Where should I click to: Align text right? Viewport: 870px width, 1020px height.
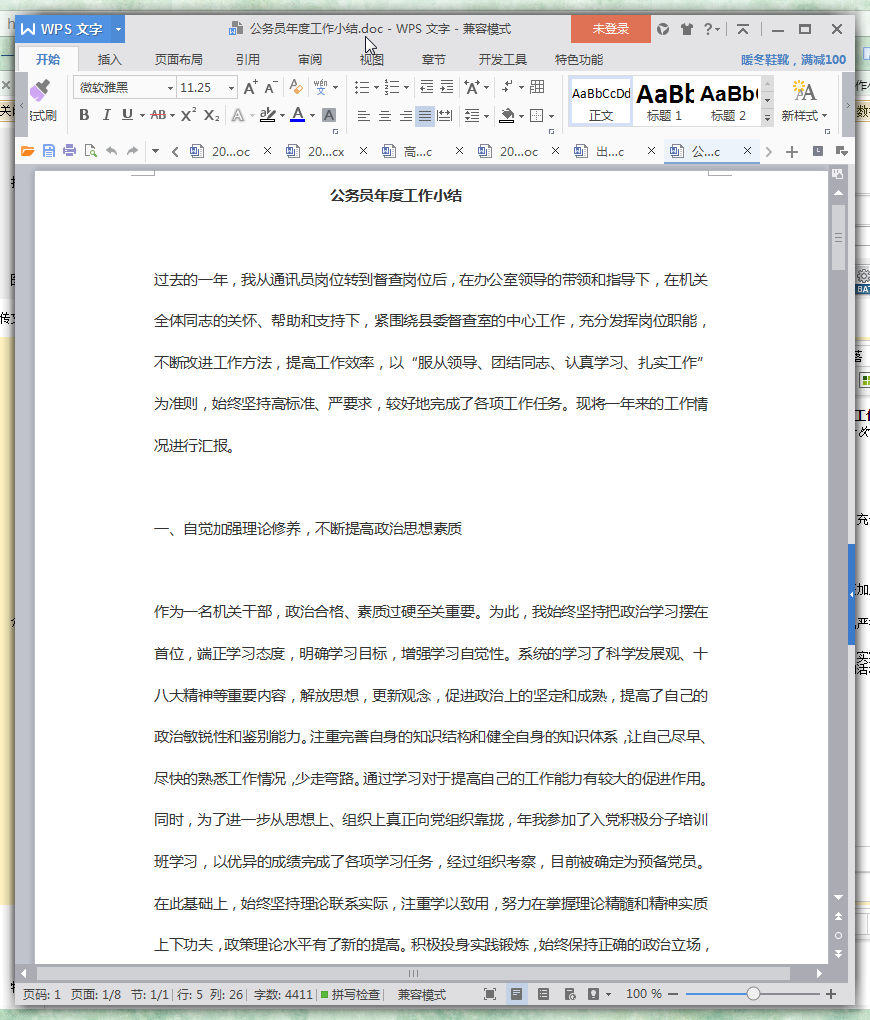tap(405, 116)
